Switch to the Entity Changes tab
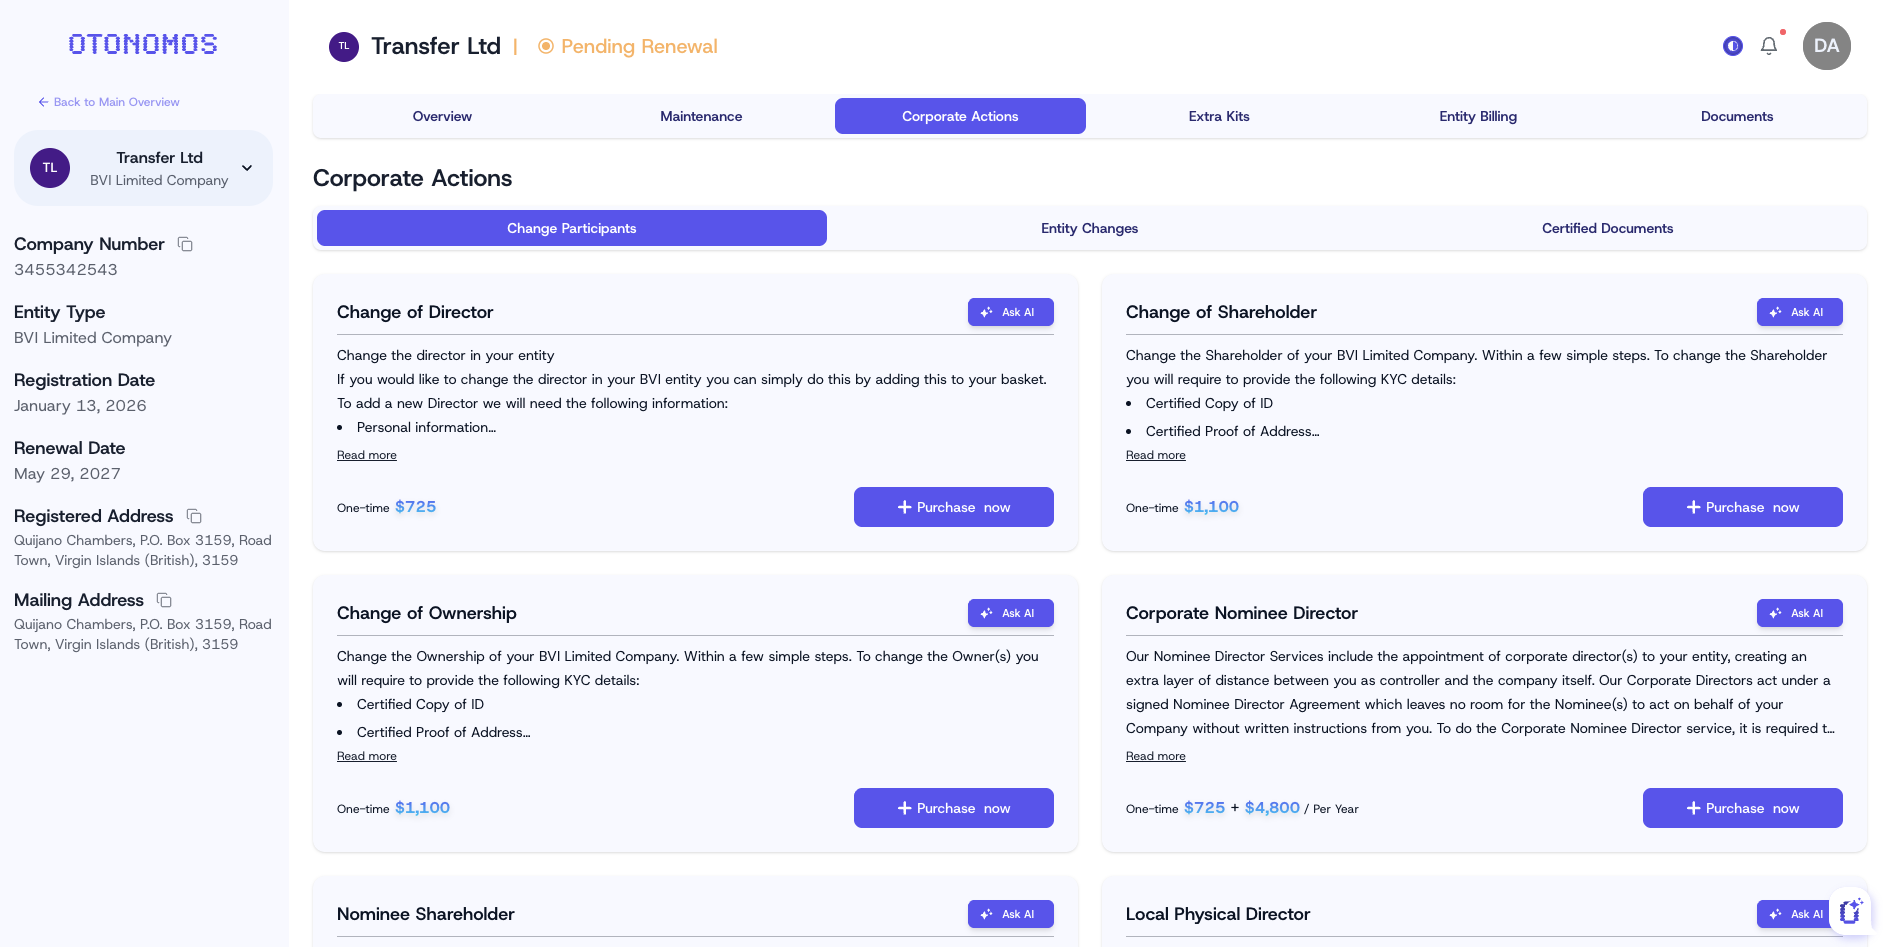The height and width of the screenshot is (947, 1883). 1089,228
